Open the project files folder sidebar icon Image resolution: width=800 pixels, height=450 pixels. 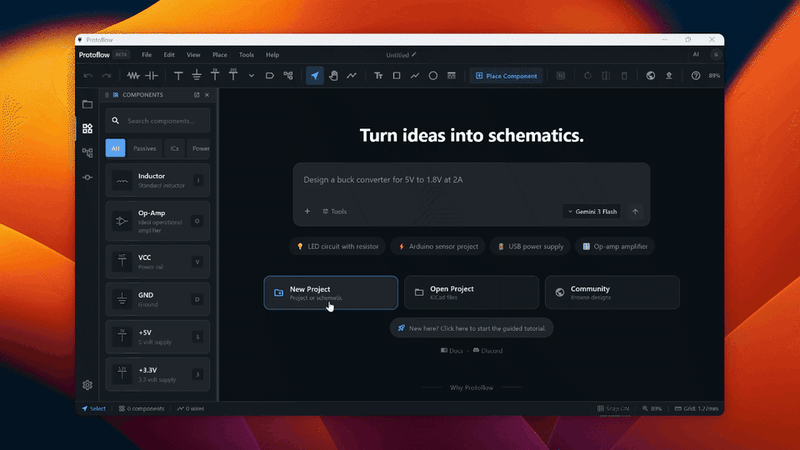pos(87,104)
